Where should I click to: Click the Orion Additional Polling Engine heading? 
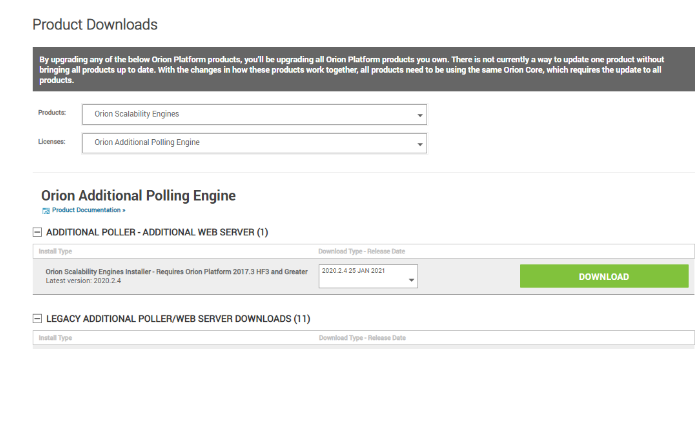(x=138, y=196)
